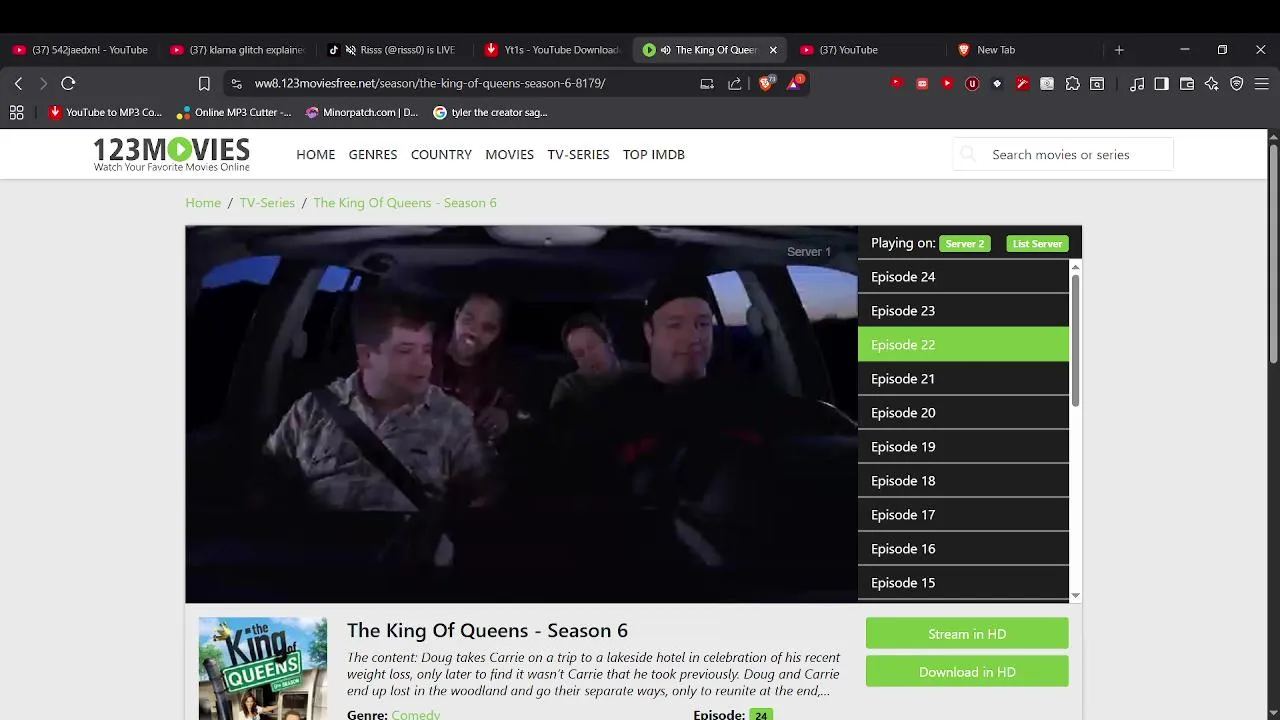Screen dimensions: 1280x720
Task: Open the page search extension icon
Action: [1097, 84]
